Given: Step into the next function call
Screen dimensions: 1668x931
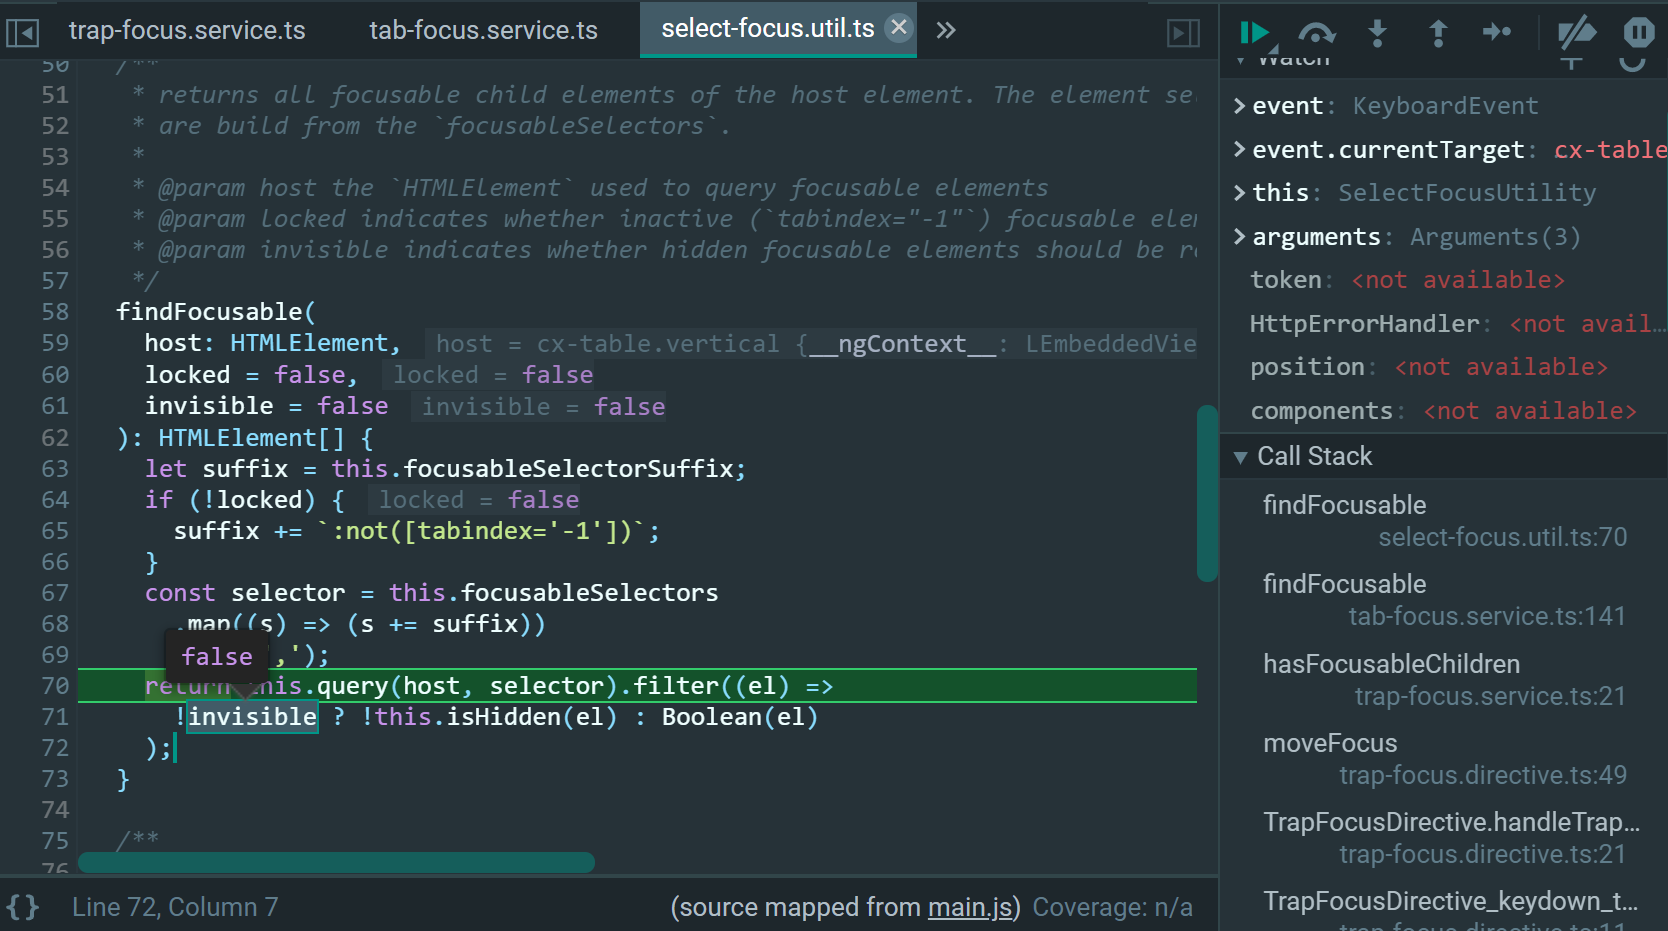Looking at the screenshot, I should [x=1378, y=33].
